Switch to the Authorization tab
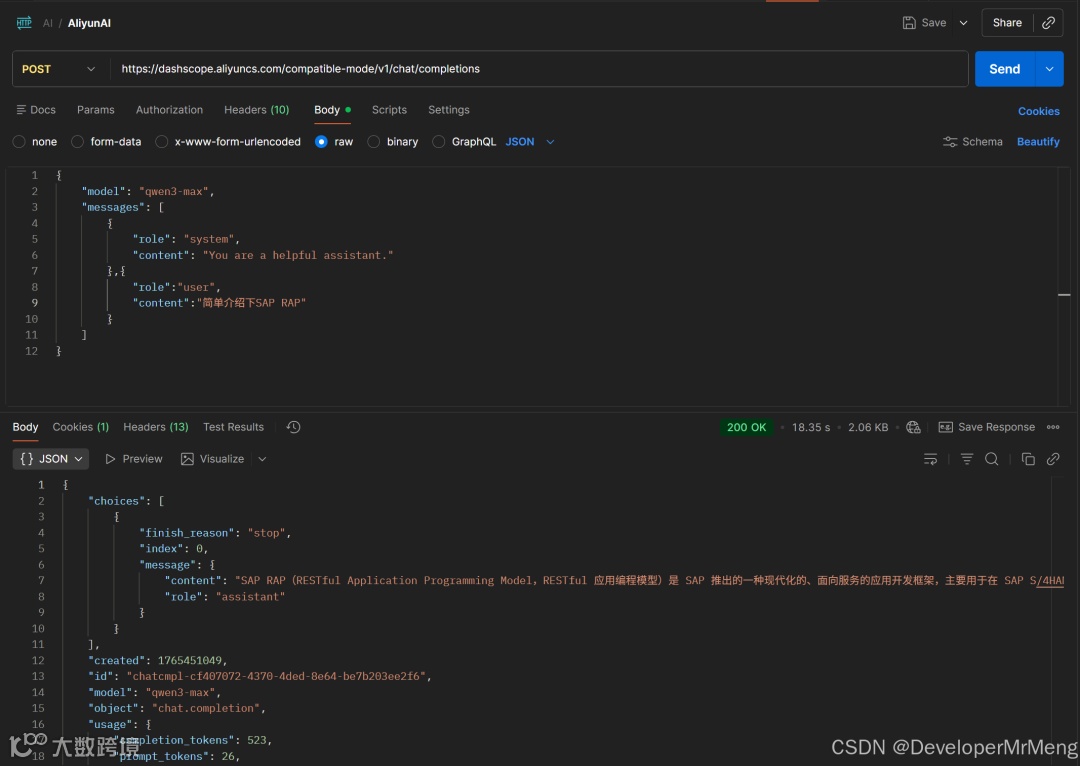 pyautogui.click(x=169, y=110)
